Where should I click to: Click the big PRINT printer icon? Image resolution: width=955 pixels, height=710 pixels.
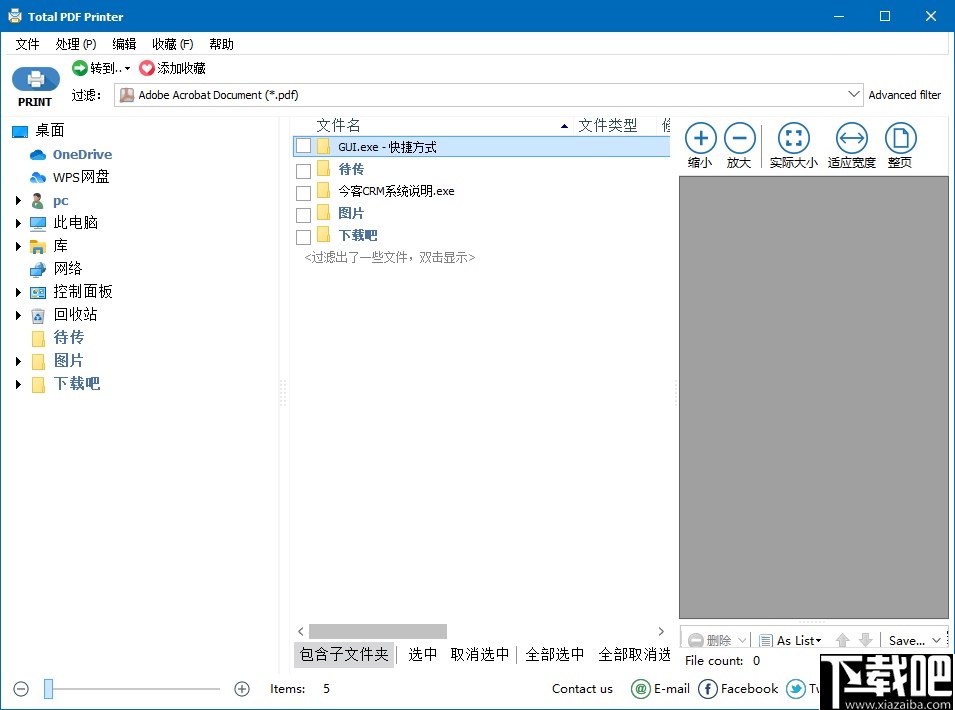pos(35,80)
